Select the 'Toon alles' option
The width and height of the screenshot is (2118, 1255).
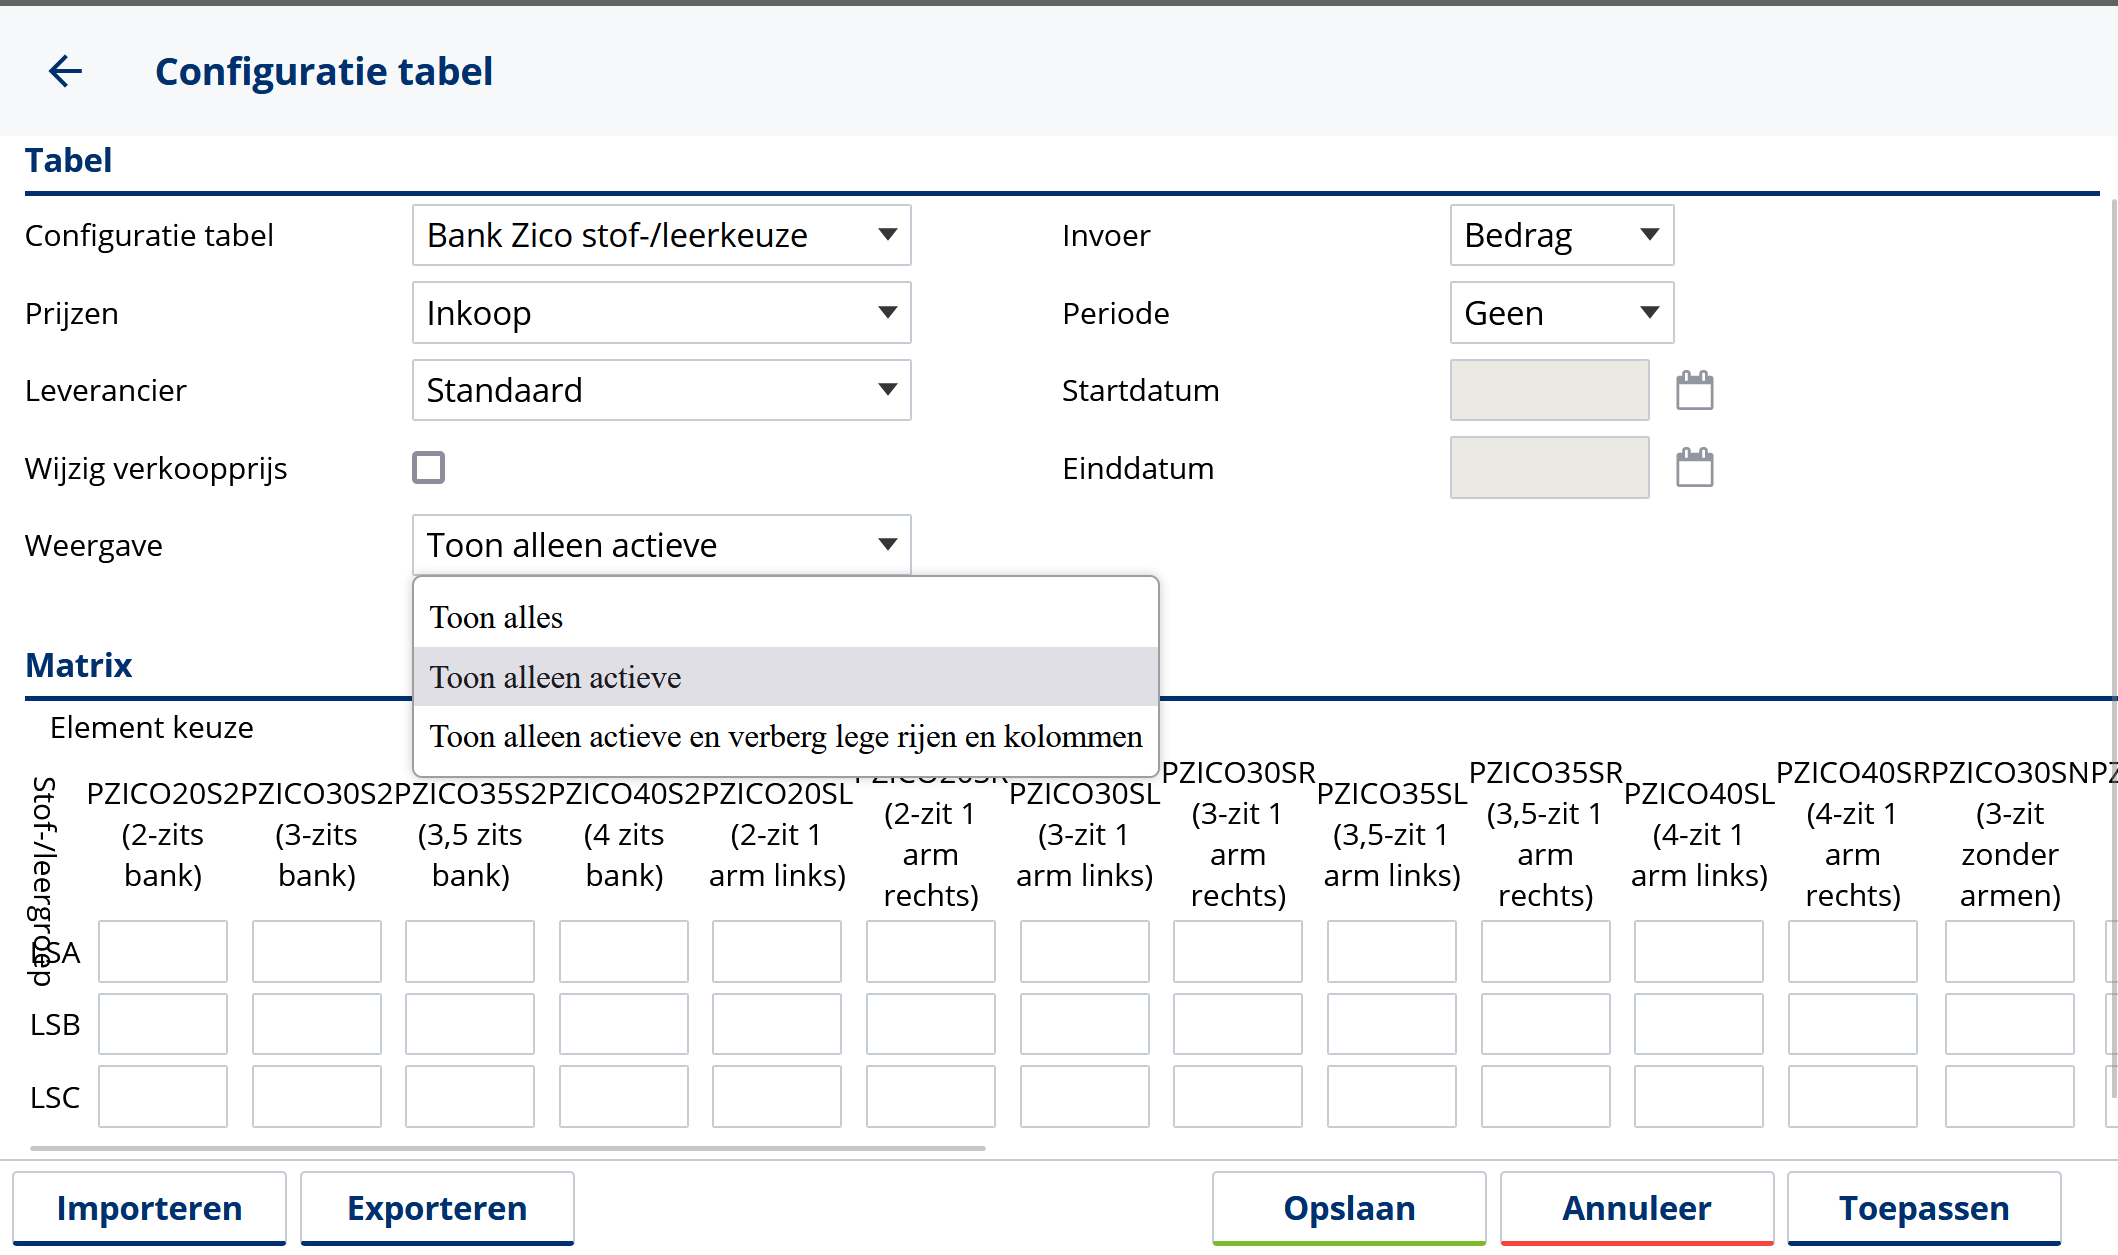tap(496, 618)
